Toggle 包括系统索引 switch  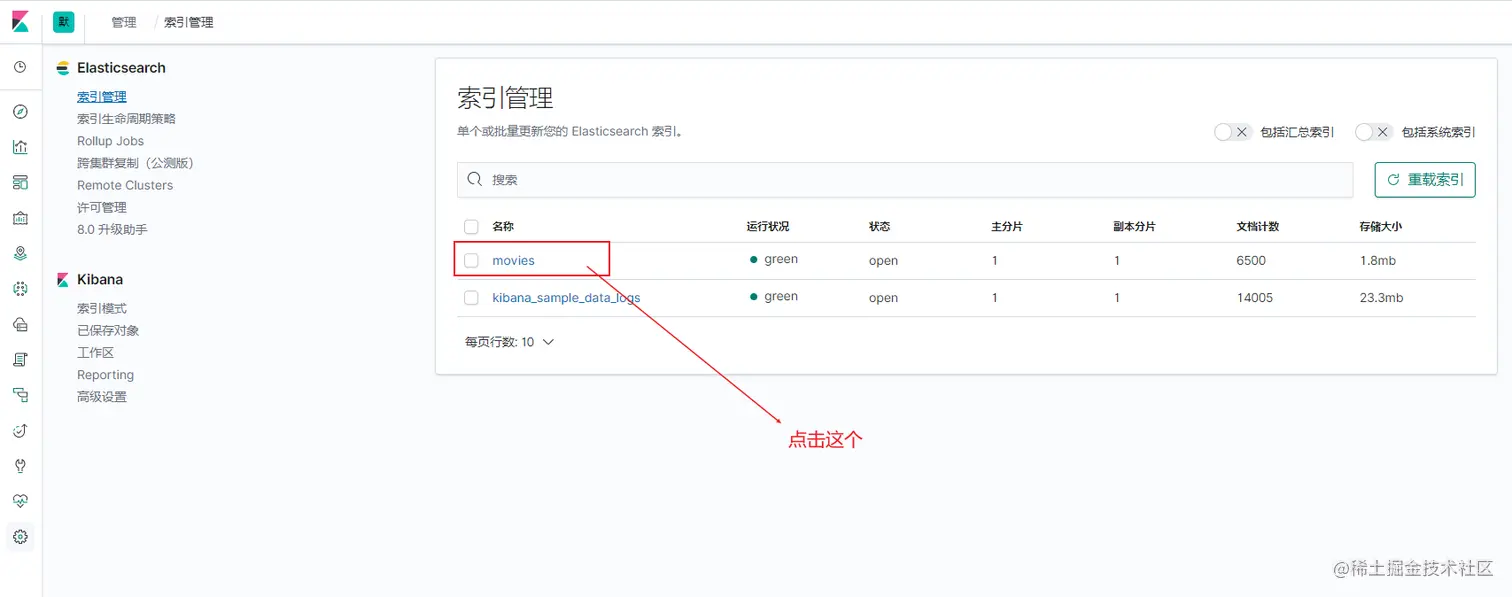(1374, 132)
